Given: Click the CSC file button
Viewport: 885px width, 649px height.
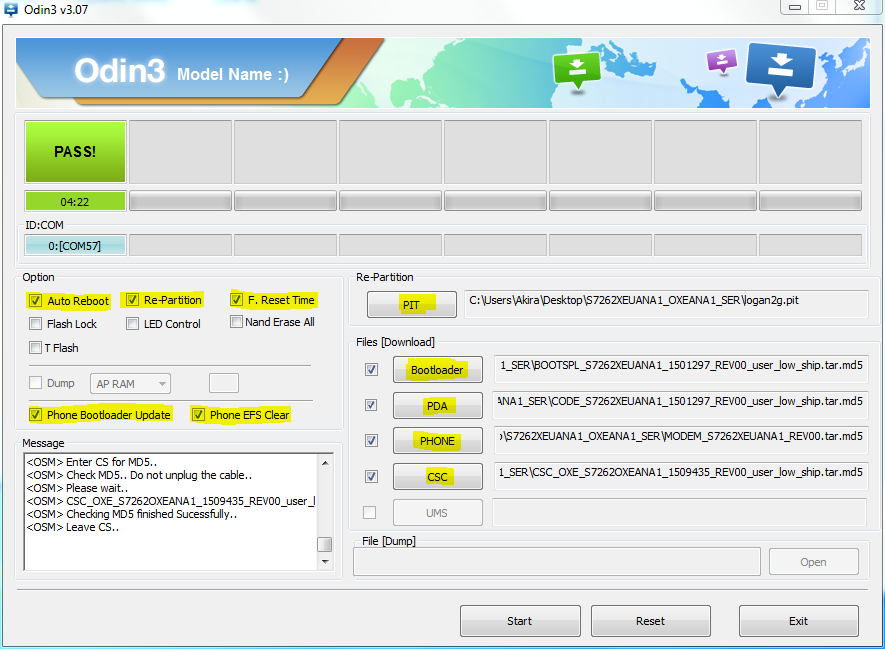Looking at the screenshot, I should (437, 476).
